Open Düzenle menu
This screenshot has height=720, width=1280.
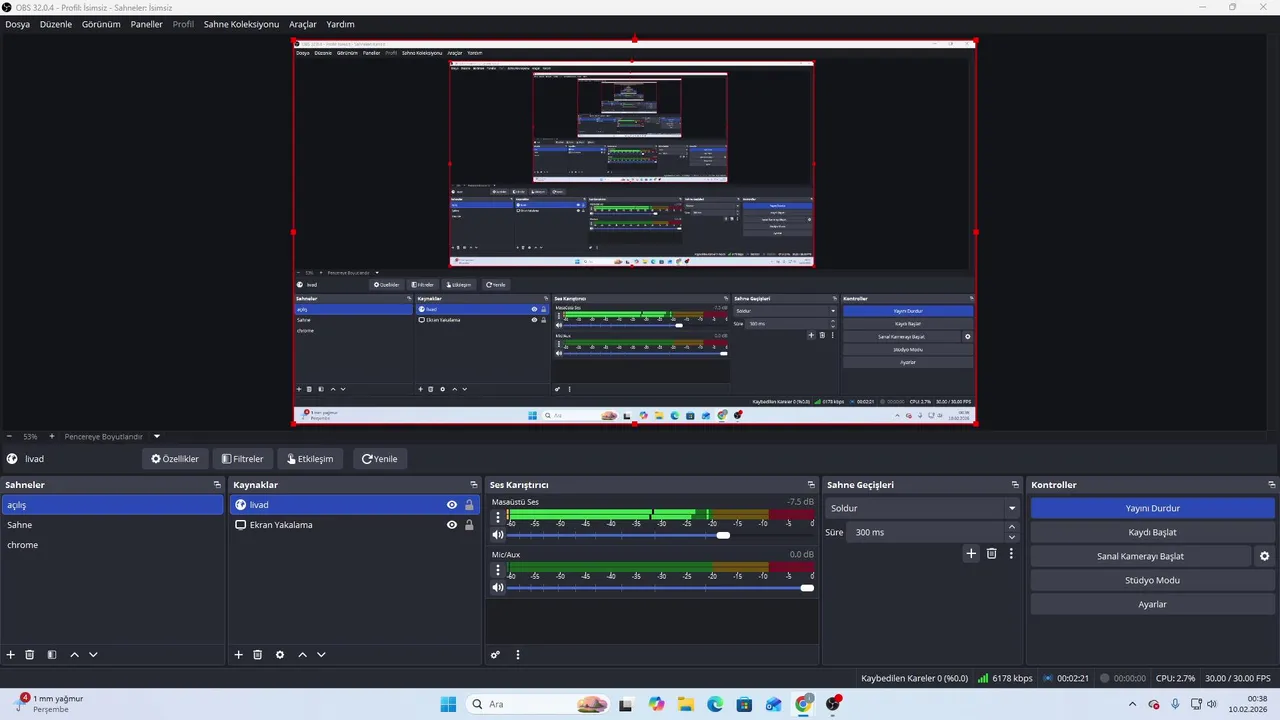(x=56, y=24)
